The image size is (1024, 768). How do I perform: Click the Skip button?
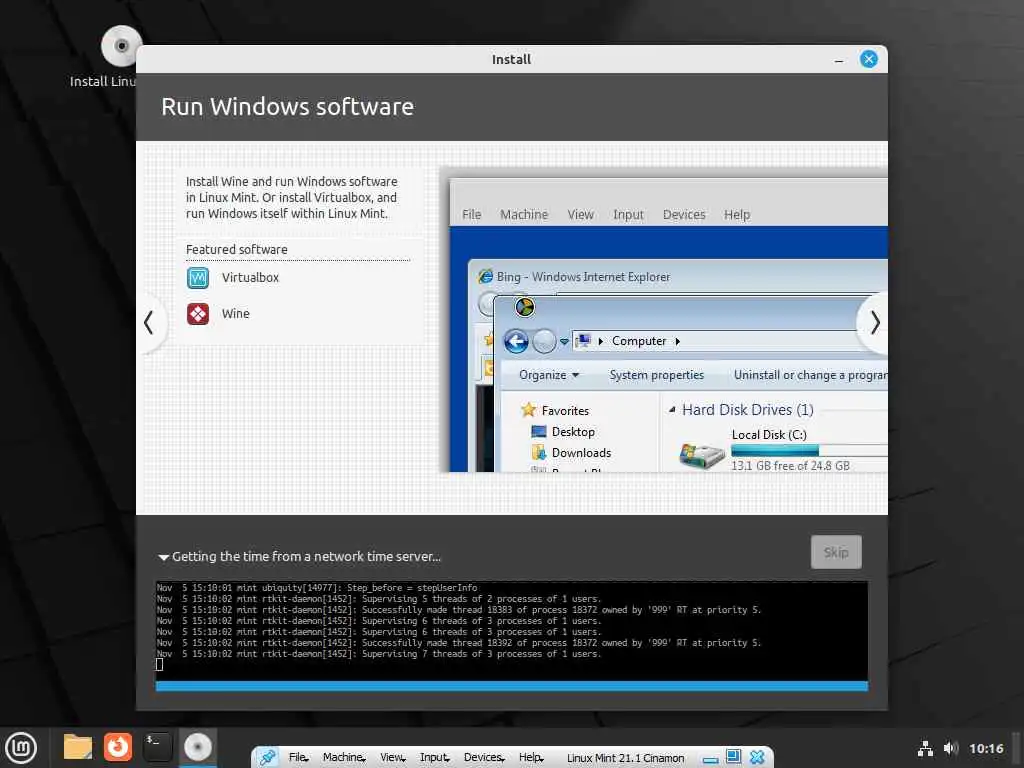coord(836,552)
